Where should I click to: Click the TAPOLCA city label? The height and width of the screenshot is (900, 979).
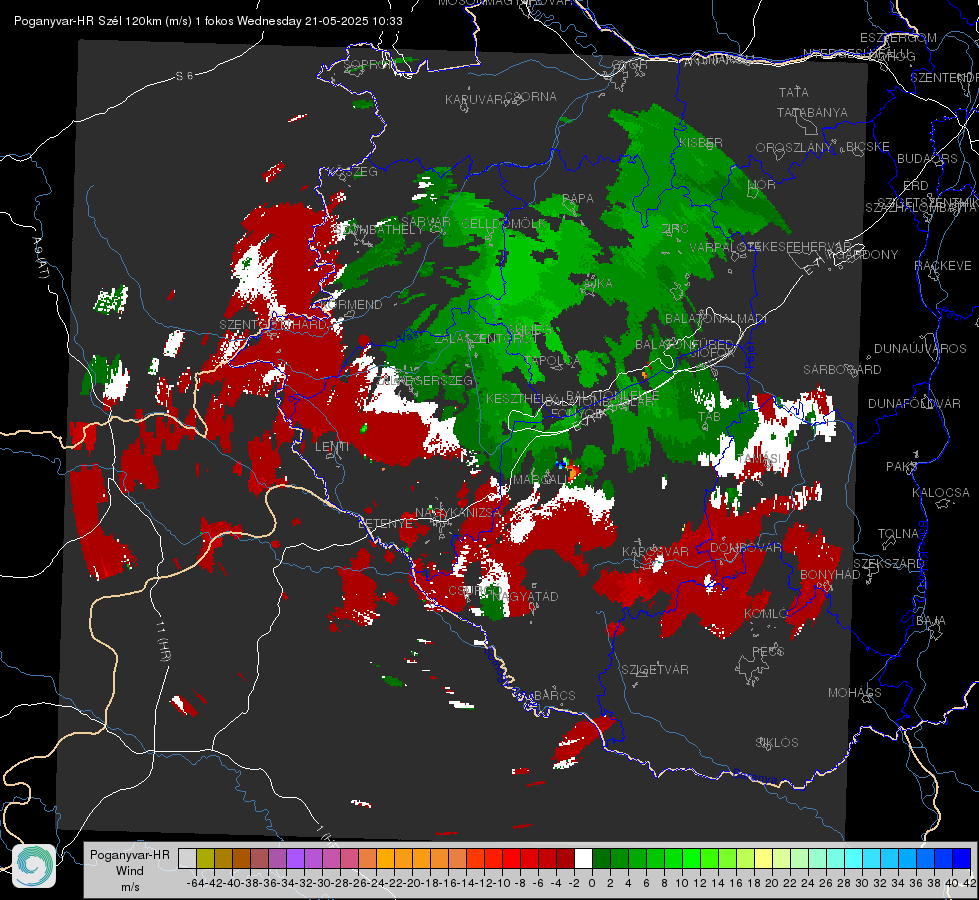point(552,361)
